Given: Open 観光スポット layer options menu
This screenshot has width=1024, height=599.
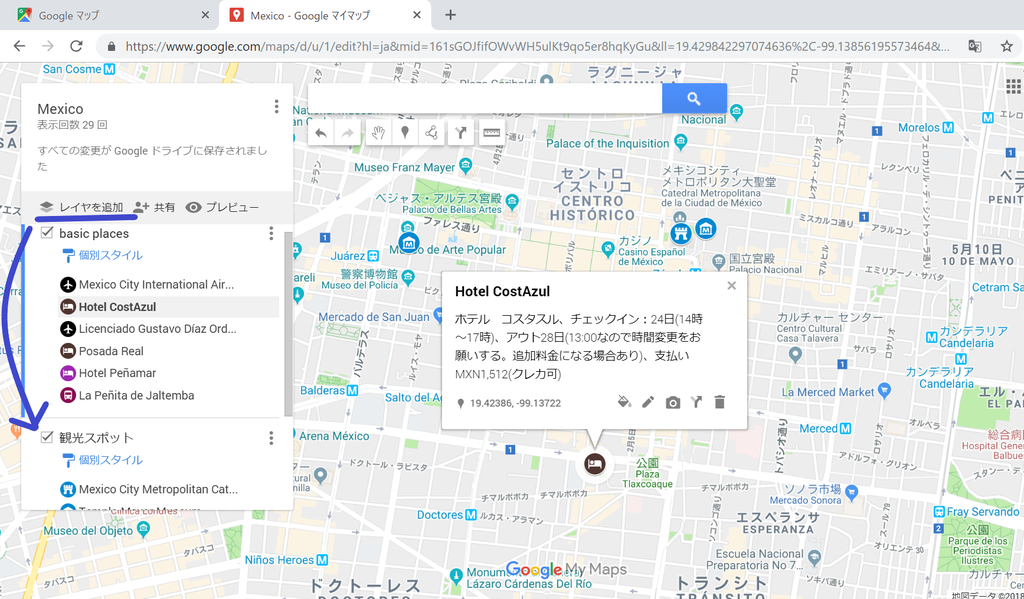Looking at the screenshot, I should pos(272,438).
